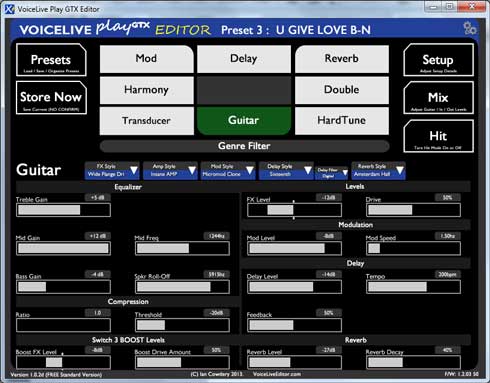Open the Setup page
The height and width of the screenshot is (383, 490).
438,60
